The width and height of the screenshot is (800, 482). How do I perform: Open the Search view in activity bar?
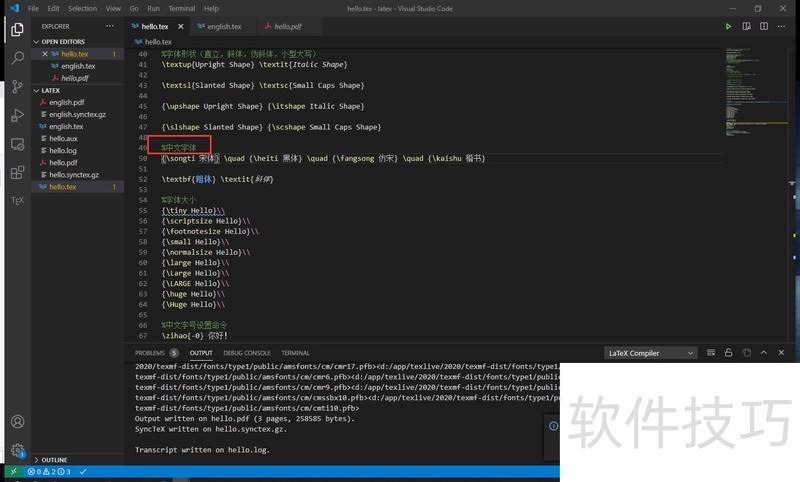point(17,59)
